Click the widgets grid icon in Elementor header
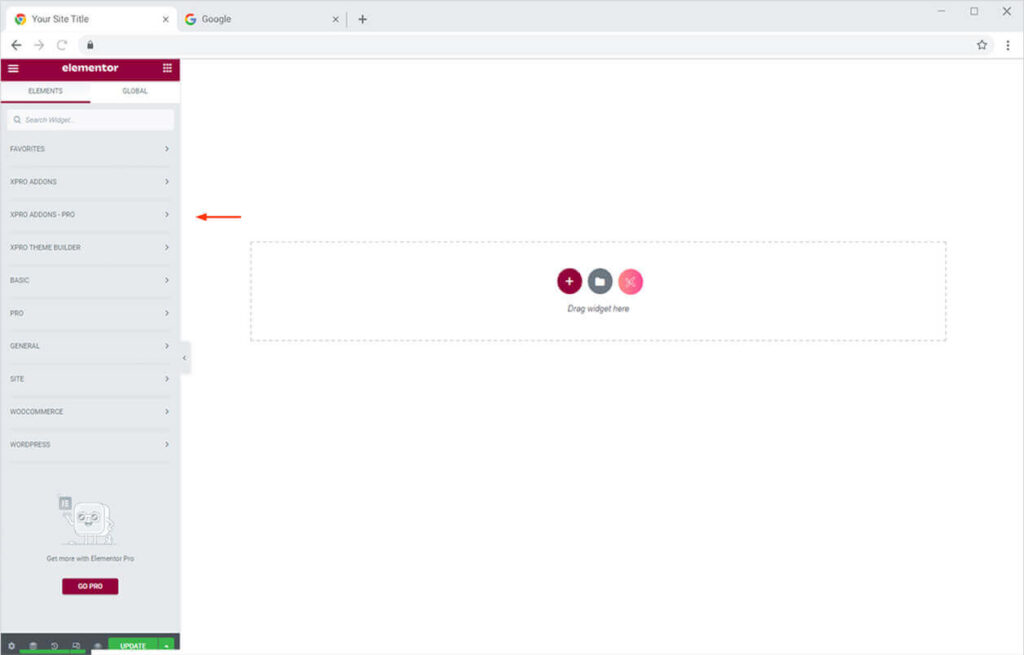Image resolution: width=1024 pixels, height=655 pixels. pyautogui.click(x=167, y=68)
